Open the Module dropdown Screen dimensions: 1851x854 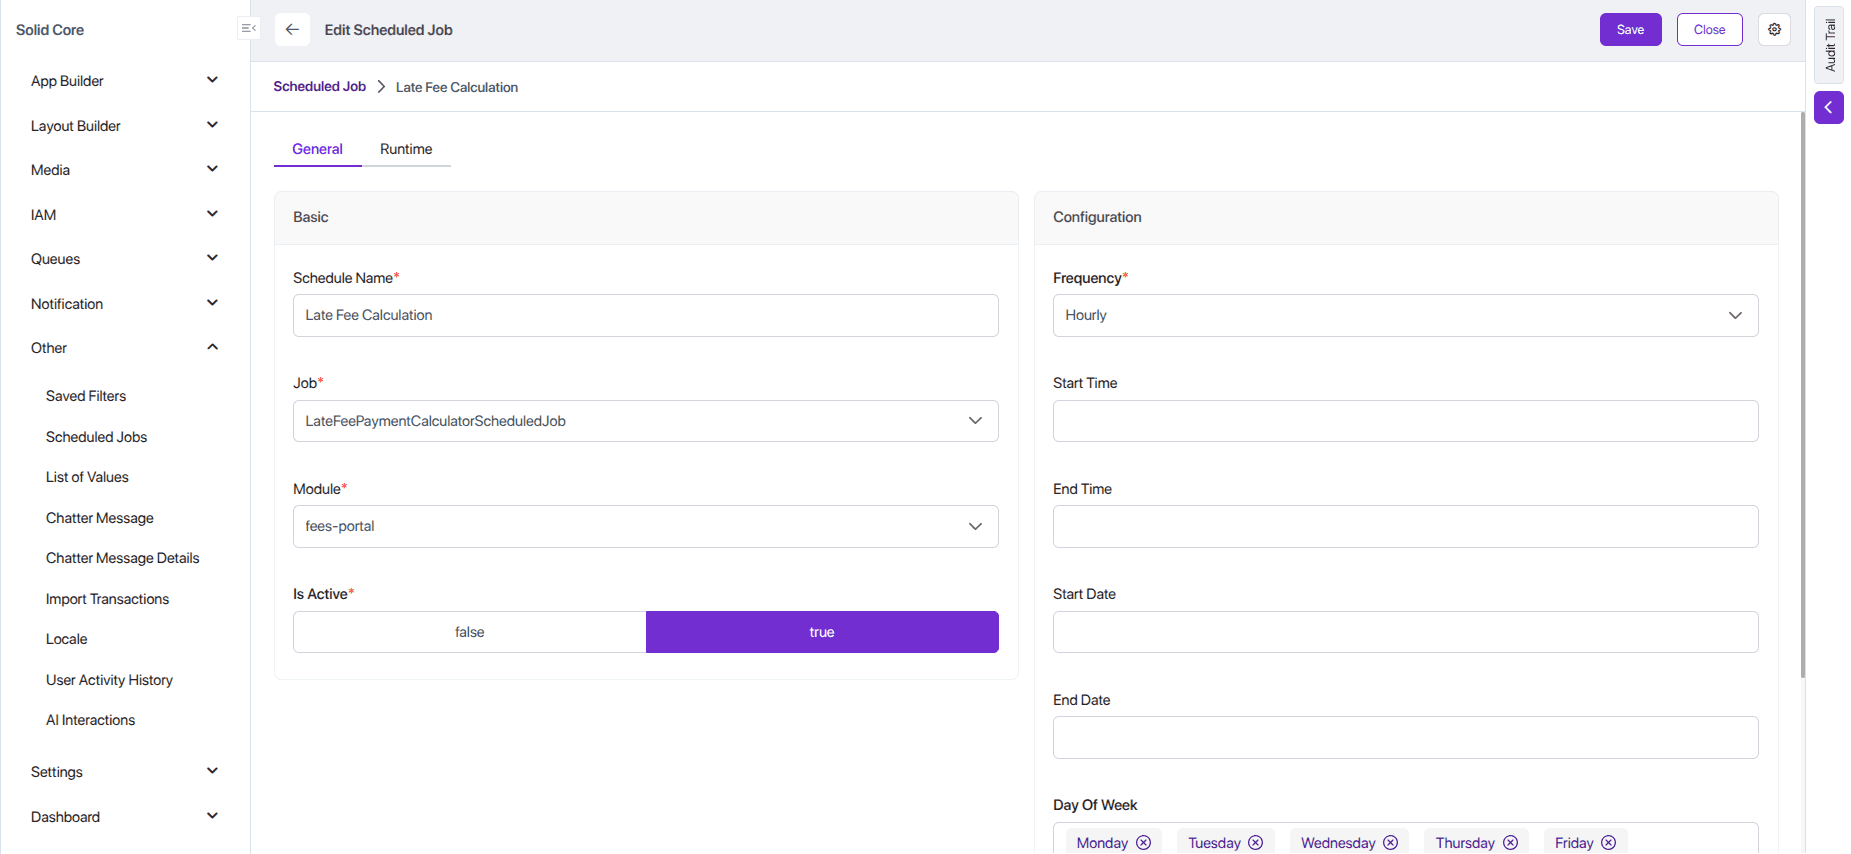[x=646, y=526]
